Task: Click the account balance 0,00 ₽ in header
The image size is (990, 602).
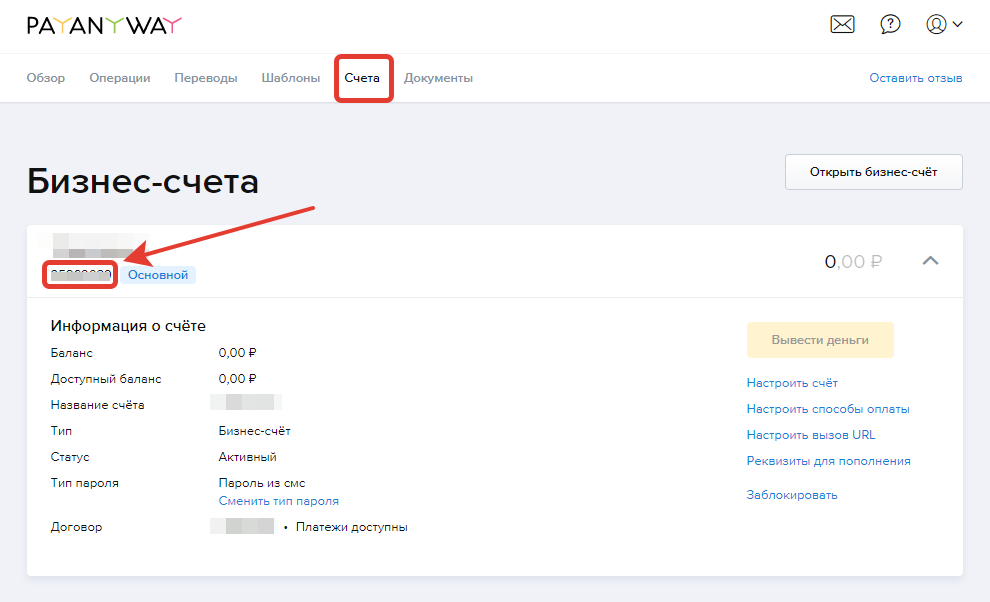Action: [x=853, y=261]
